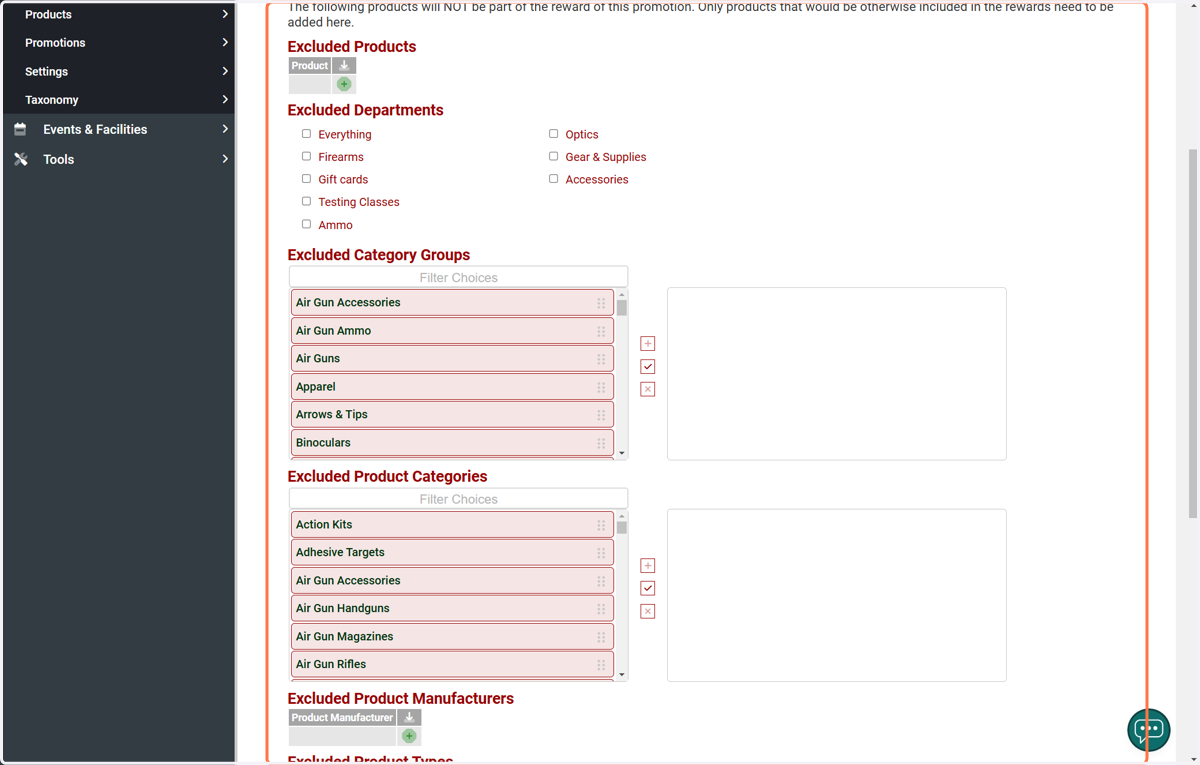Click X icon beside Excluded Category Groups list

coord(648,389)
